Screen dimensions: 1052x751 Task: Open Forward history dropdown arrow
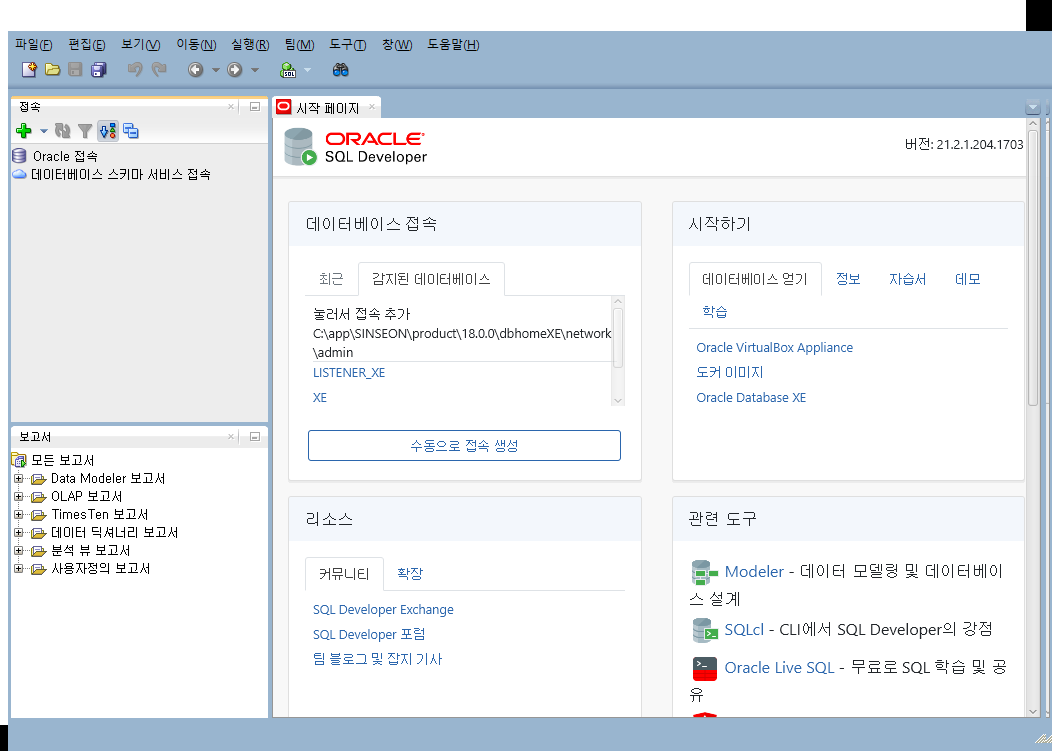254,70
